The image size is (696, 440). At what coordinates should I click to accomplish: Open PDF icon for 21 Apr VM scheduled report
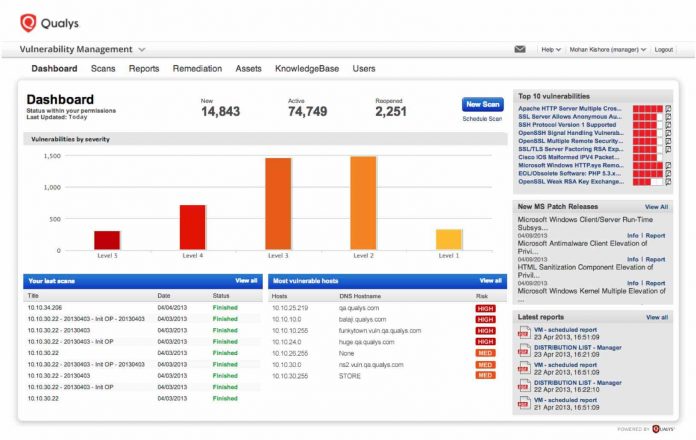pos(524,403)
